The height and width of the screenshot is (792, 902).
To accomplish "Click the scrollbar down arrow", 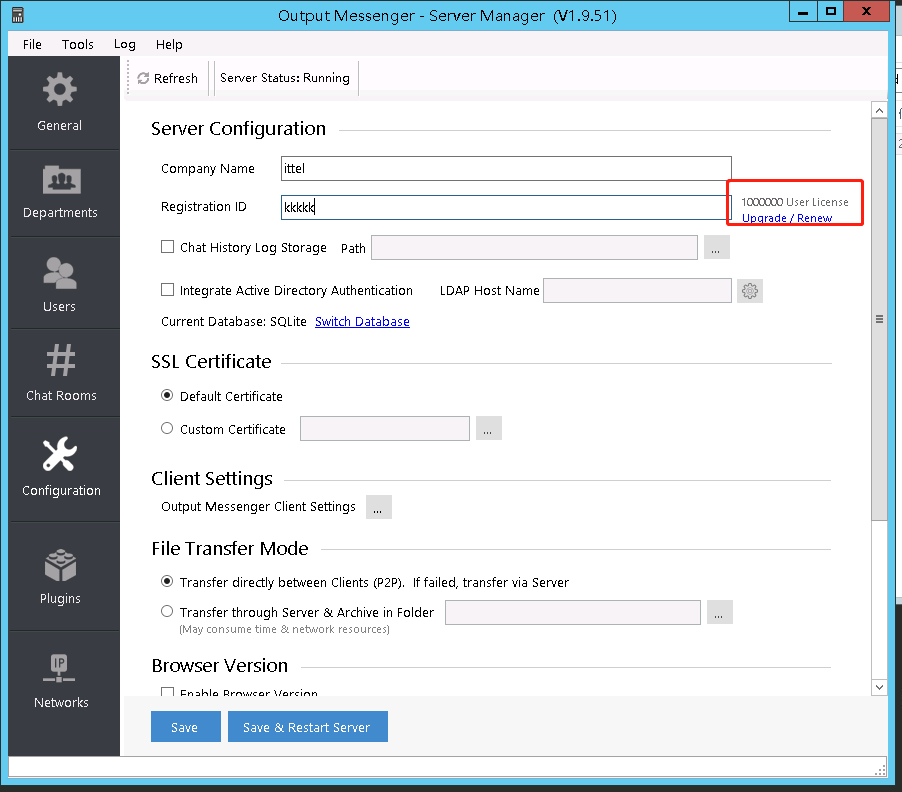I will pos(879,687).
